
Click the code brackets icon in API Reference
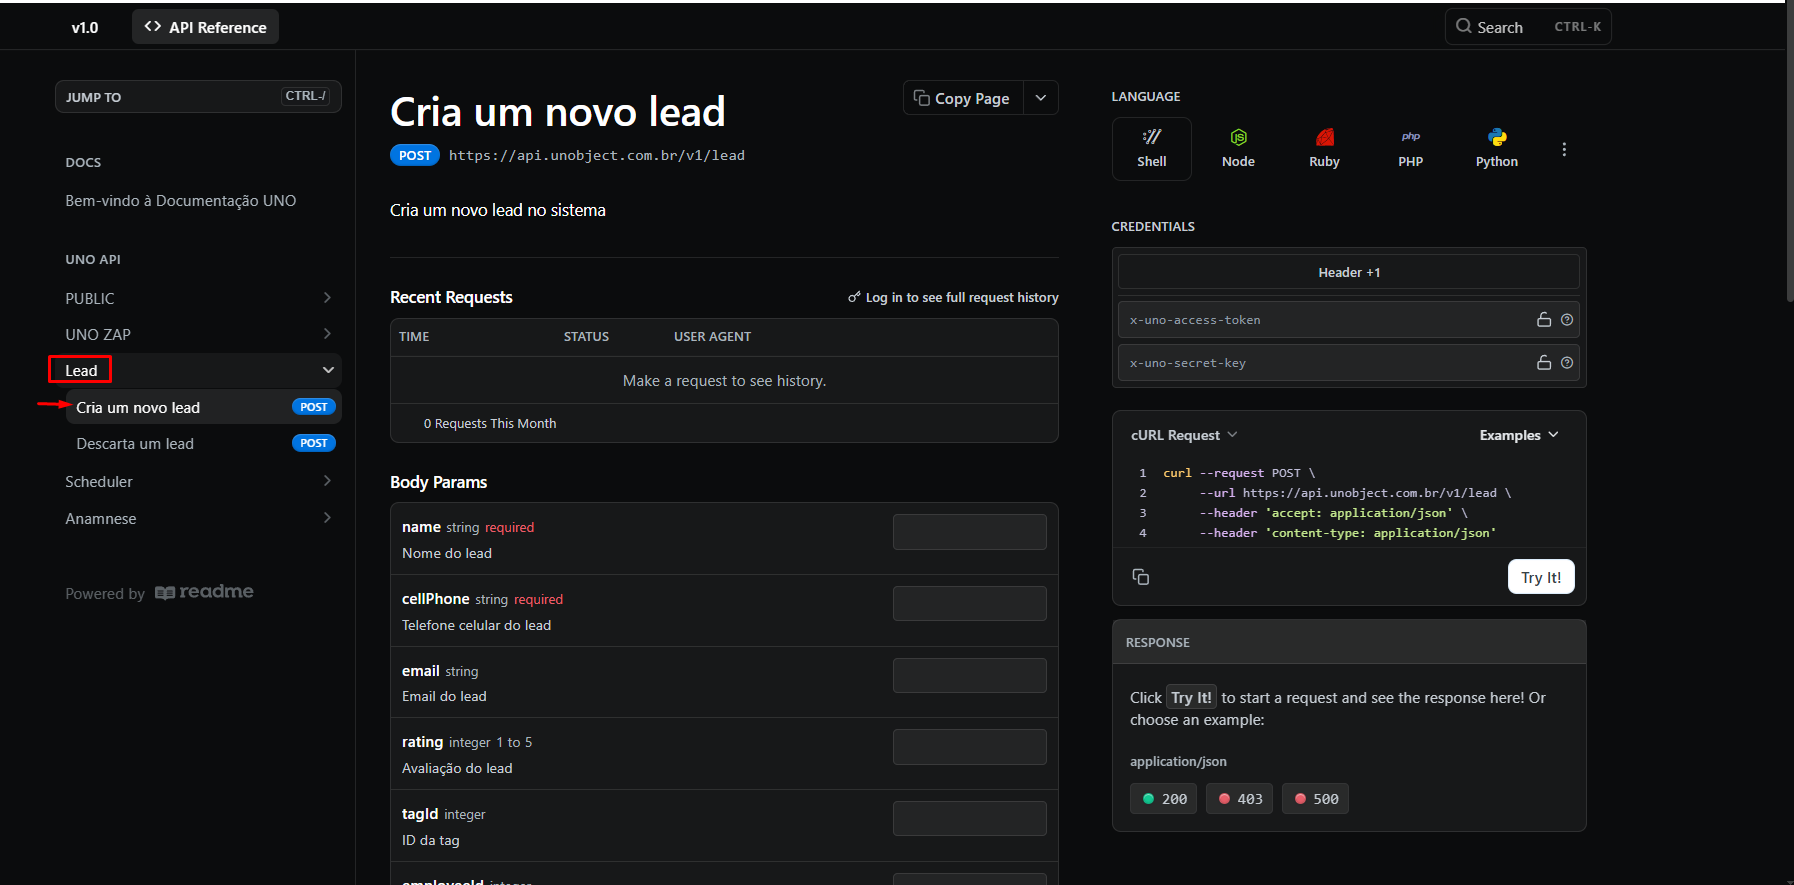point(153,27)
